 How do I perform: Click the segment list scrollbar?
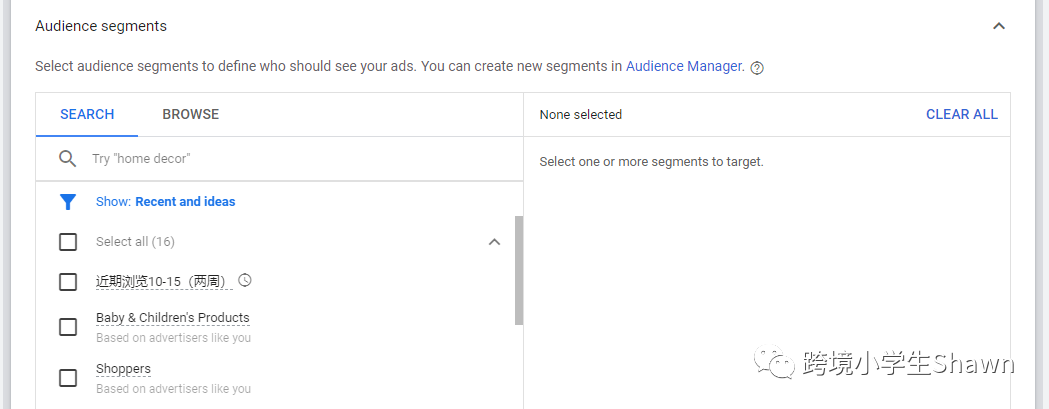(518, 270)
